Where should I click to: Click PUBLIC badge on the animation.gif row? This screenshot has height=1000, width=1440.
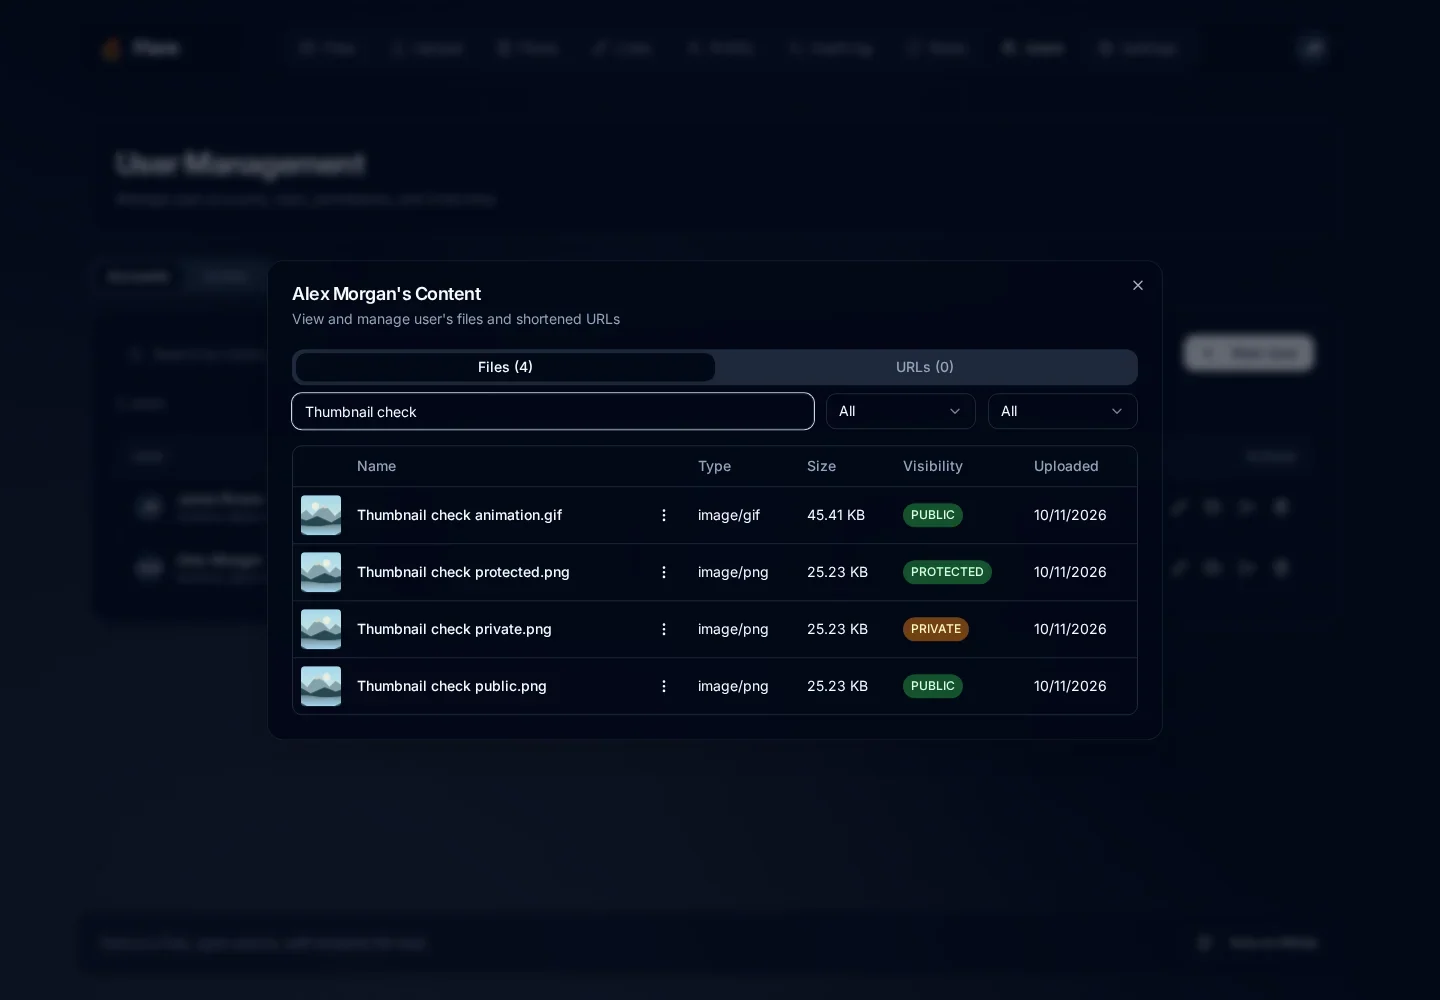933,515
